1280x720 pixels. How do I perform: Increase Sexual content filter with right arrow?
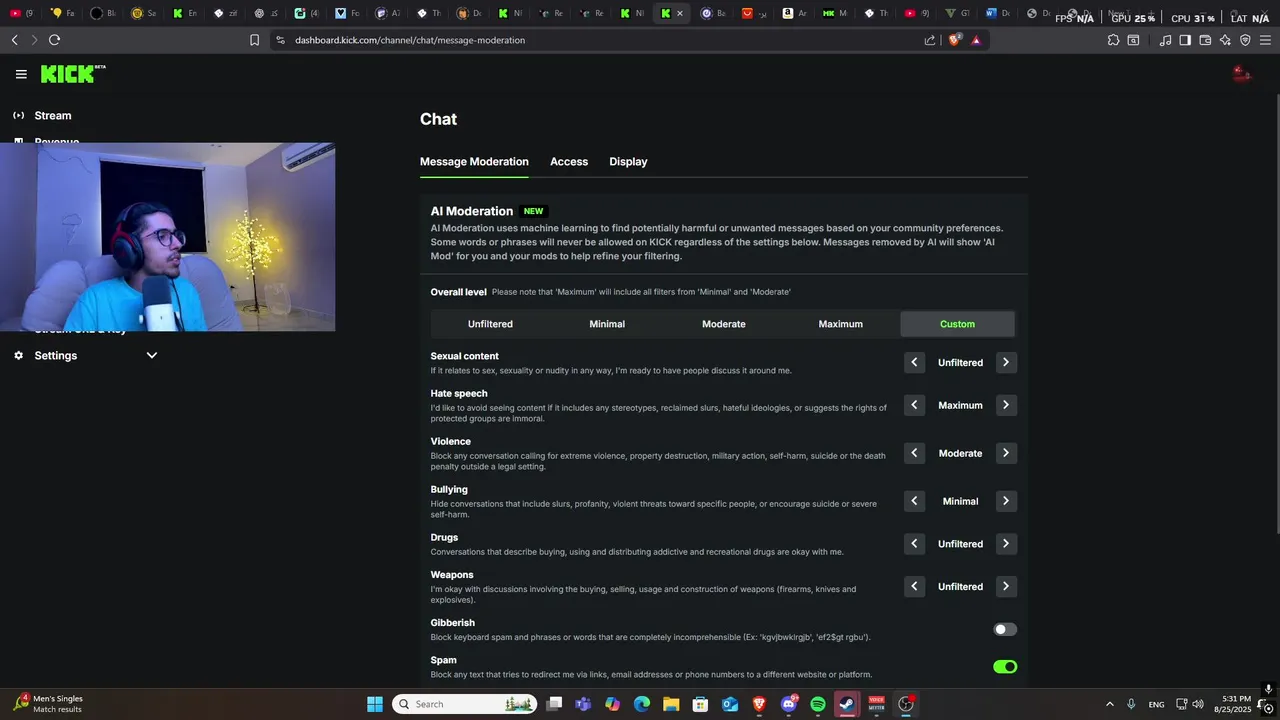(1006, 363)
